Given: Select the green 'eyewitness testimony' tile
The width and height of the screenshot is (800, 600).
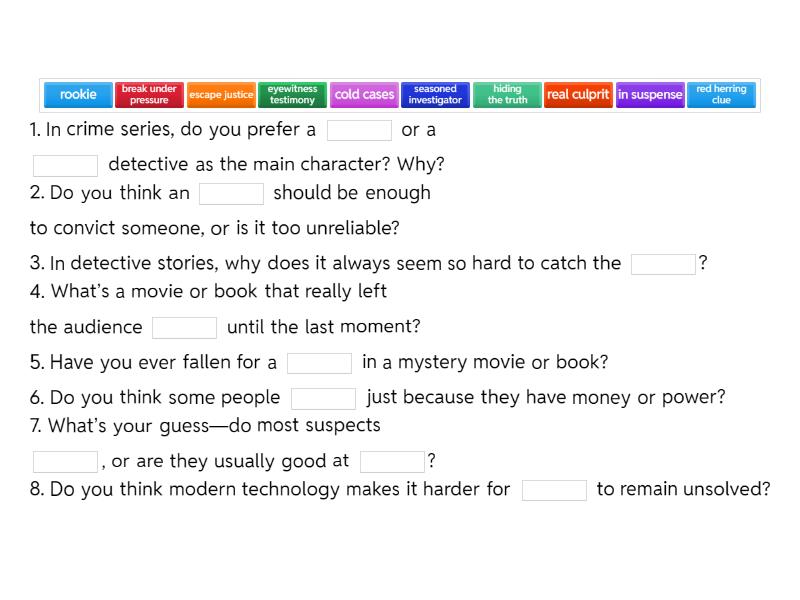Looking at the screenshot, I should point(292,95).
